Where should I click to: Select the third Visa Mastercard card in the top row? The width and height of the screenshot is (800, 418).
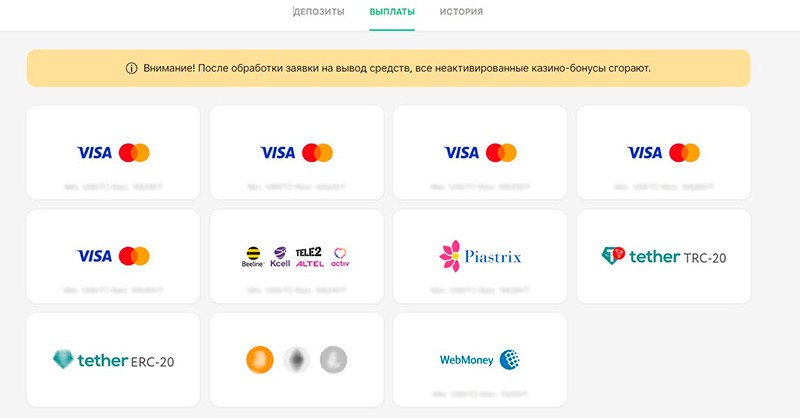[x=480, y=153]
